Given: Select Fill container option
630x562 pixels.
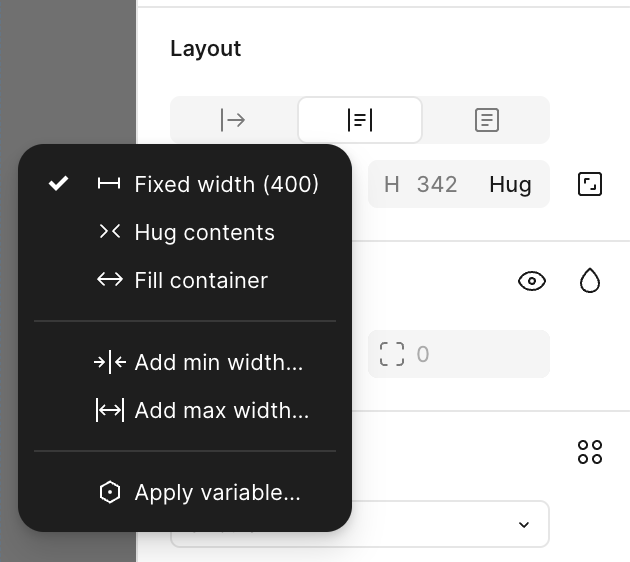Looking at the screenshot, I should click(x=201, y=280).
